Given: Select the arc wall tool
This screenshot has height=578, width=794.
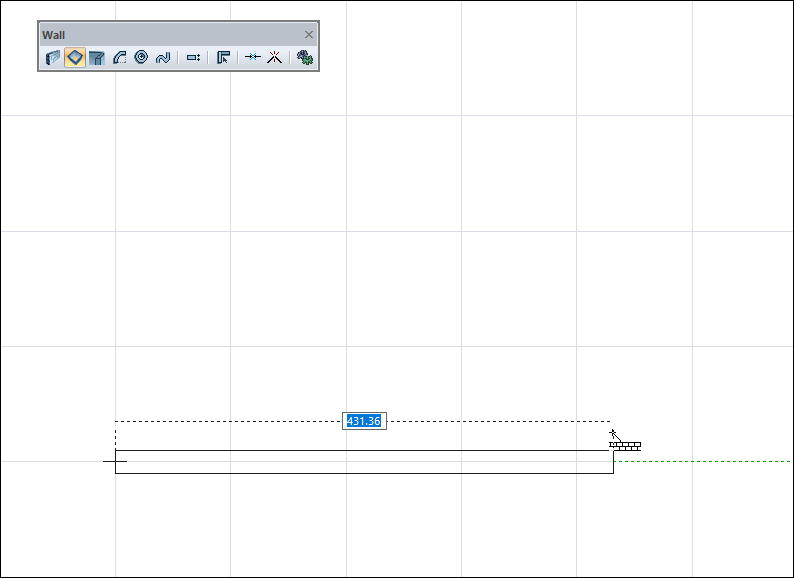Looking at the screenshot, I should coord(119,57).
